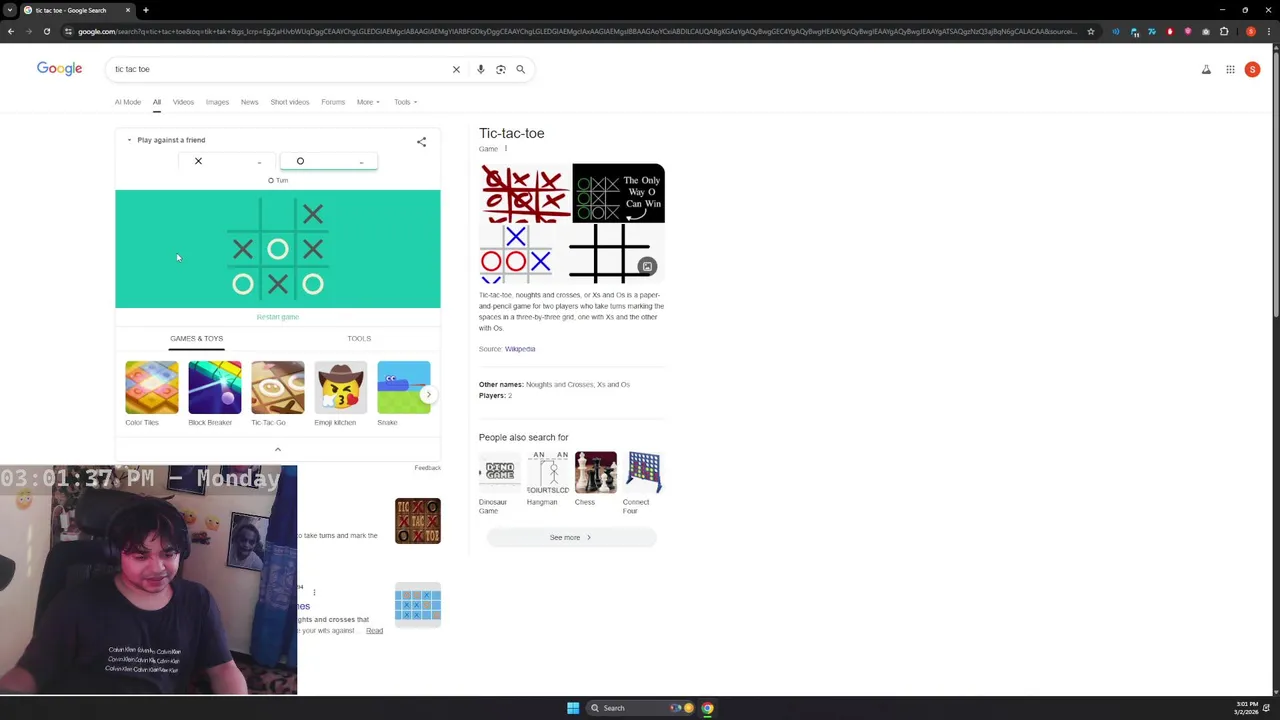Click the tic tac toe search field
This screenshot has width=1280, height=720.
280,69
